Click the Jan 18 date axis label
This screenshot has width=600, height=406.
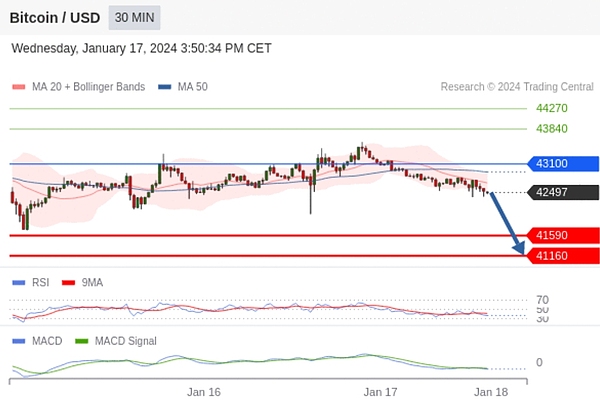click(x=490, y=393)
